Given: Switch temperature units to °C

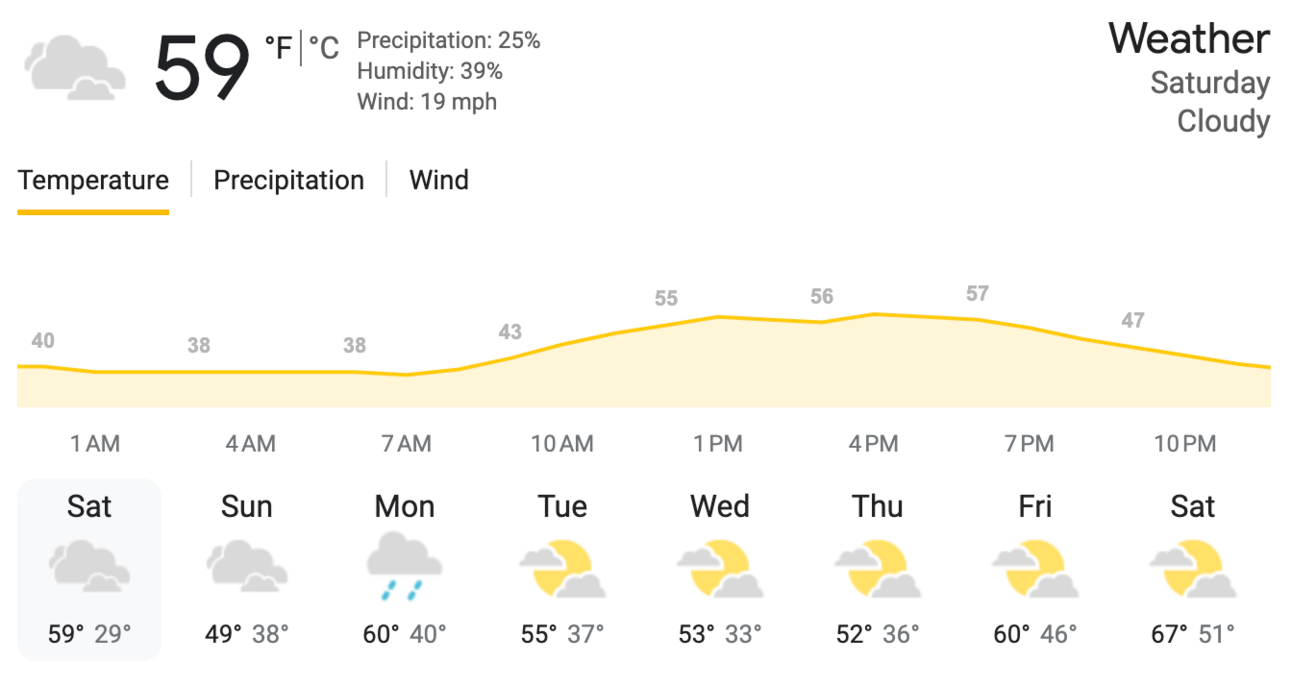Looking at the screenshot, I should point(323,47).
